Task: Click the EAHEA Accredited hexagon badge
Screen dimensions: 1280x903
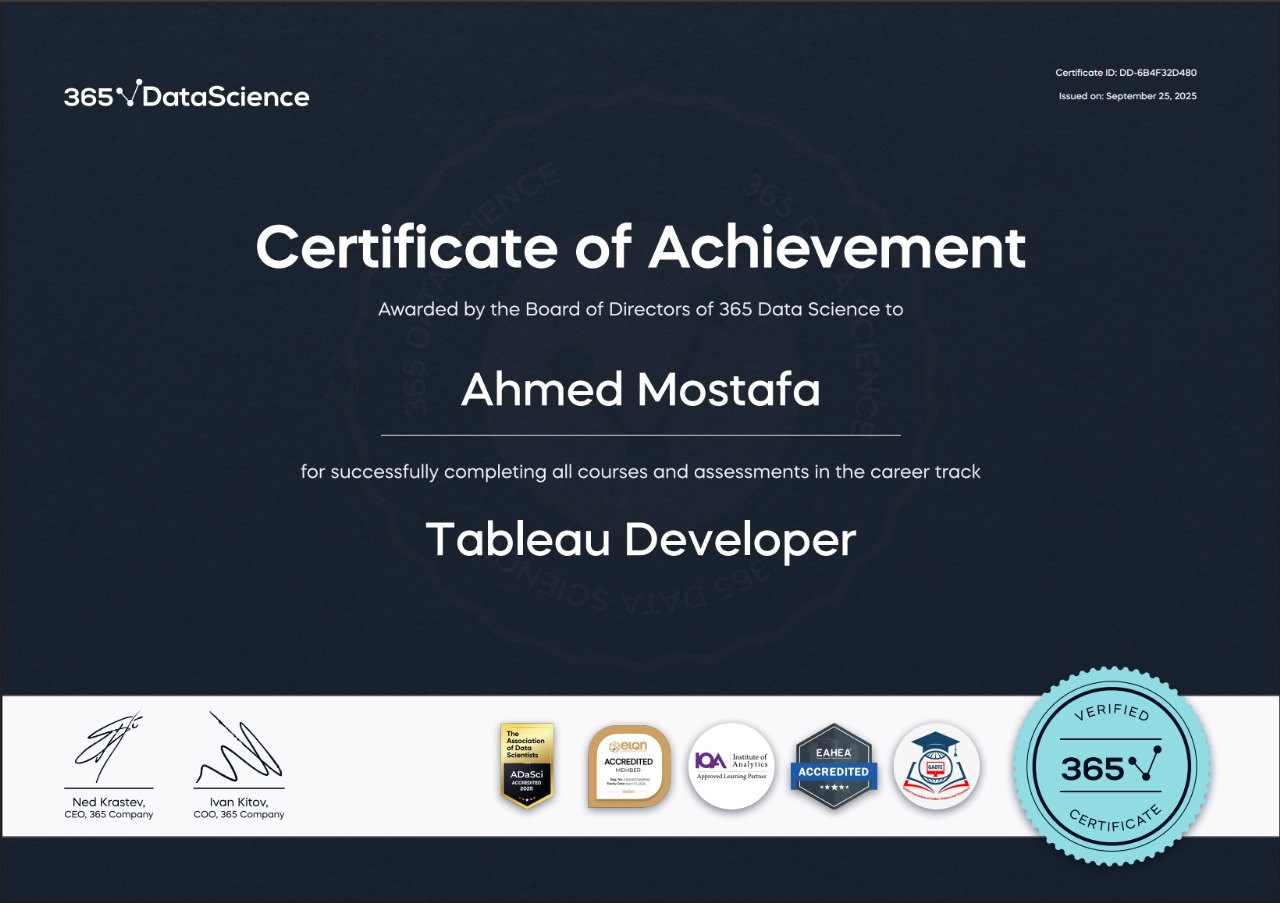Action: tap(834, 766)
